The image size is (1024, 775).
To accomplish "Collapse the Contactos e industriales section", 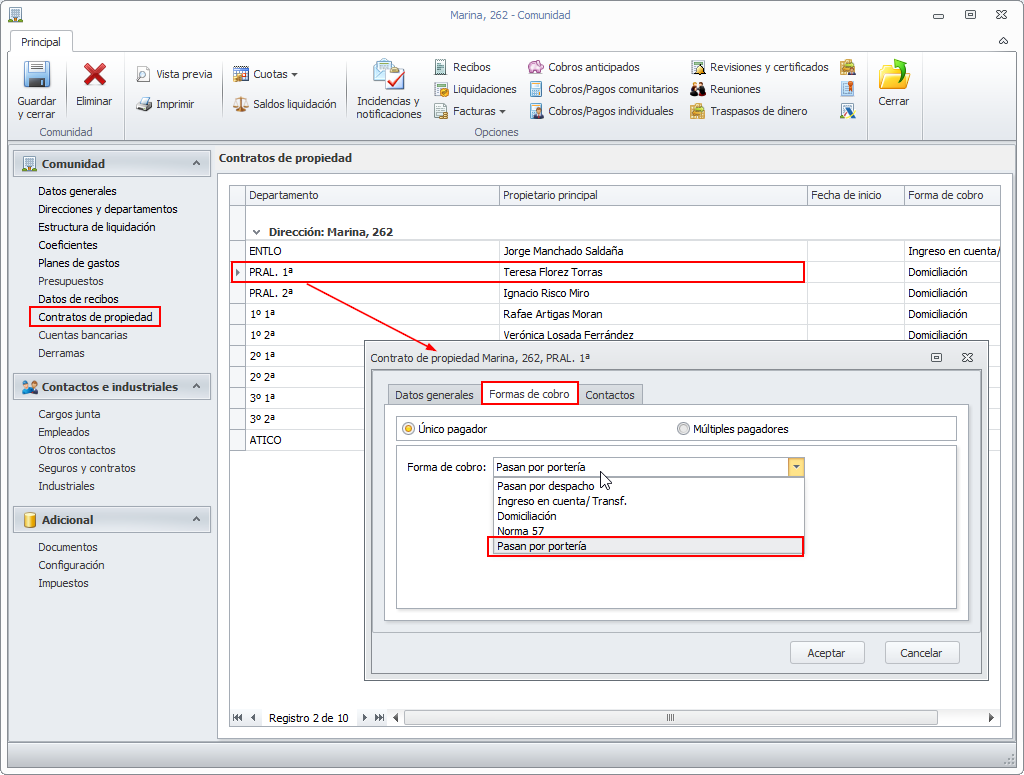I will coord(196,387).
